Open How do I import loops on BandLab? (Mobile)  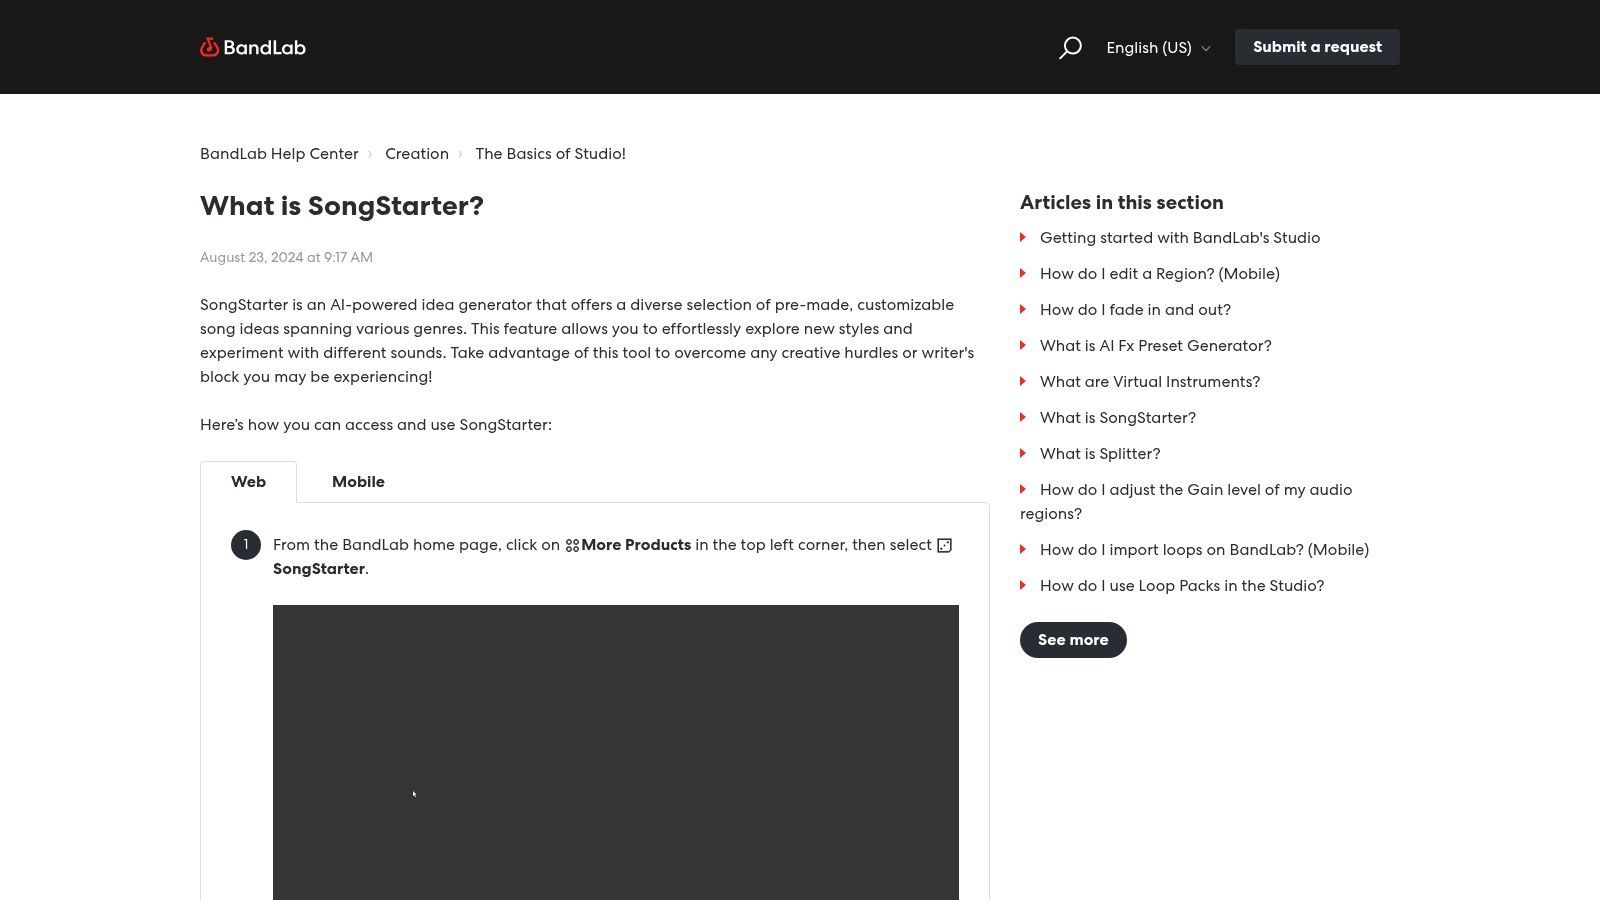click(x=1204, y=549)
